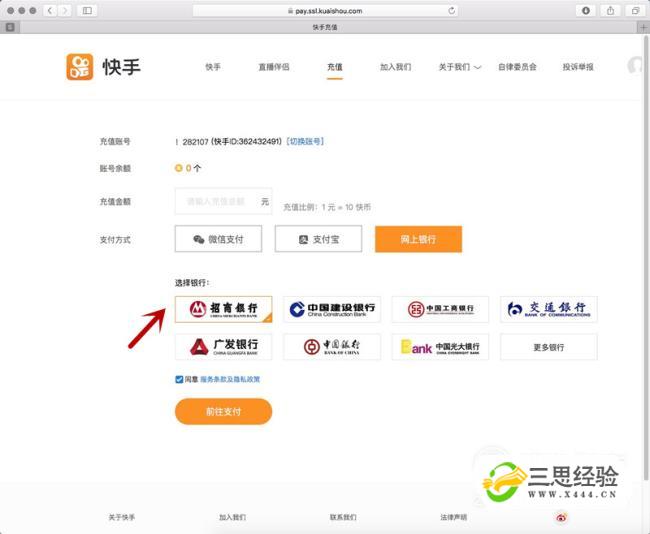Choose 网上银行 payment method
650x534 pixels.
tap(418, 239)
